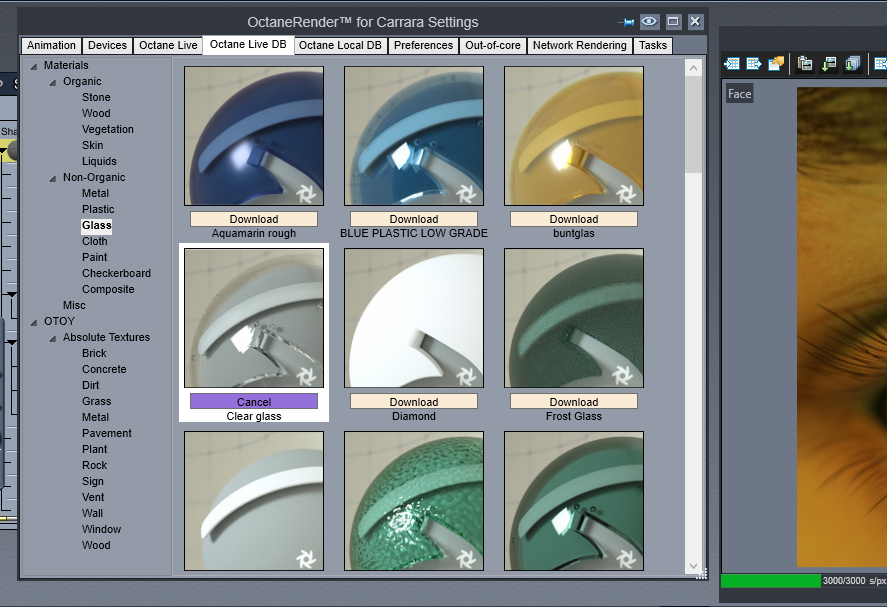Open the Preferences tab
The image size is (887, 607).
coord(423,45)
